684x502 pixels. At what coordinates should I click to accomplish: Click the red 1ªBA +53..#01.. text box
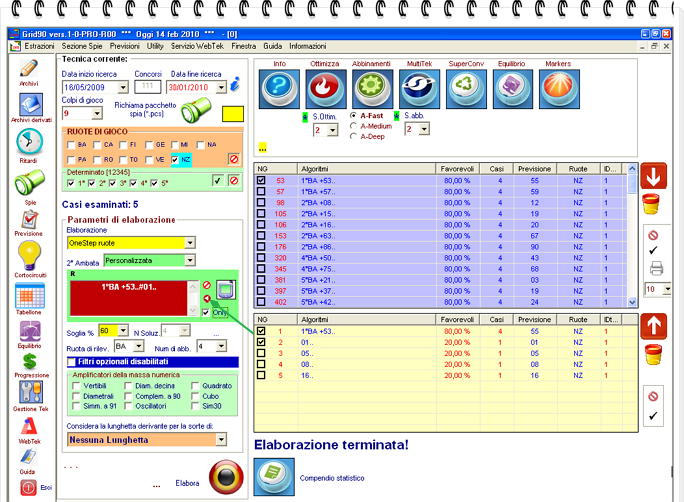click(x=129, y=298)
